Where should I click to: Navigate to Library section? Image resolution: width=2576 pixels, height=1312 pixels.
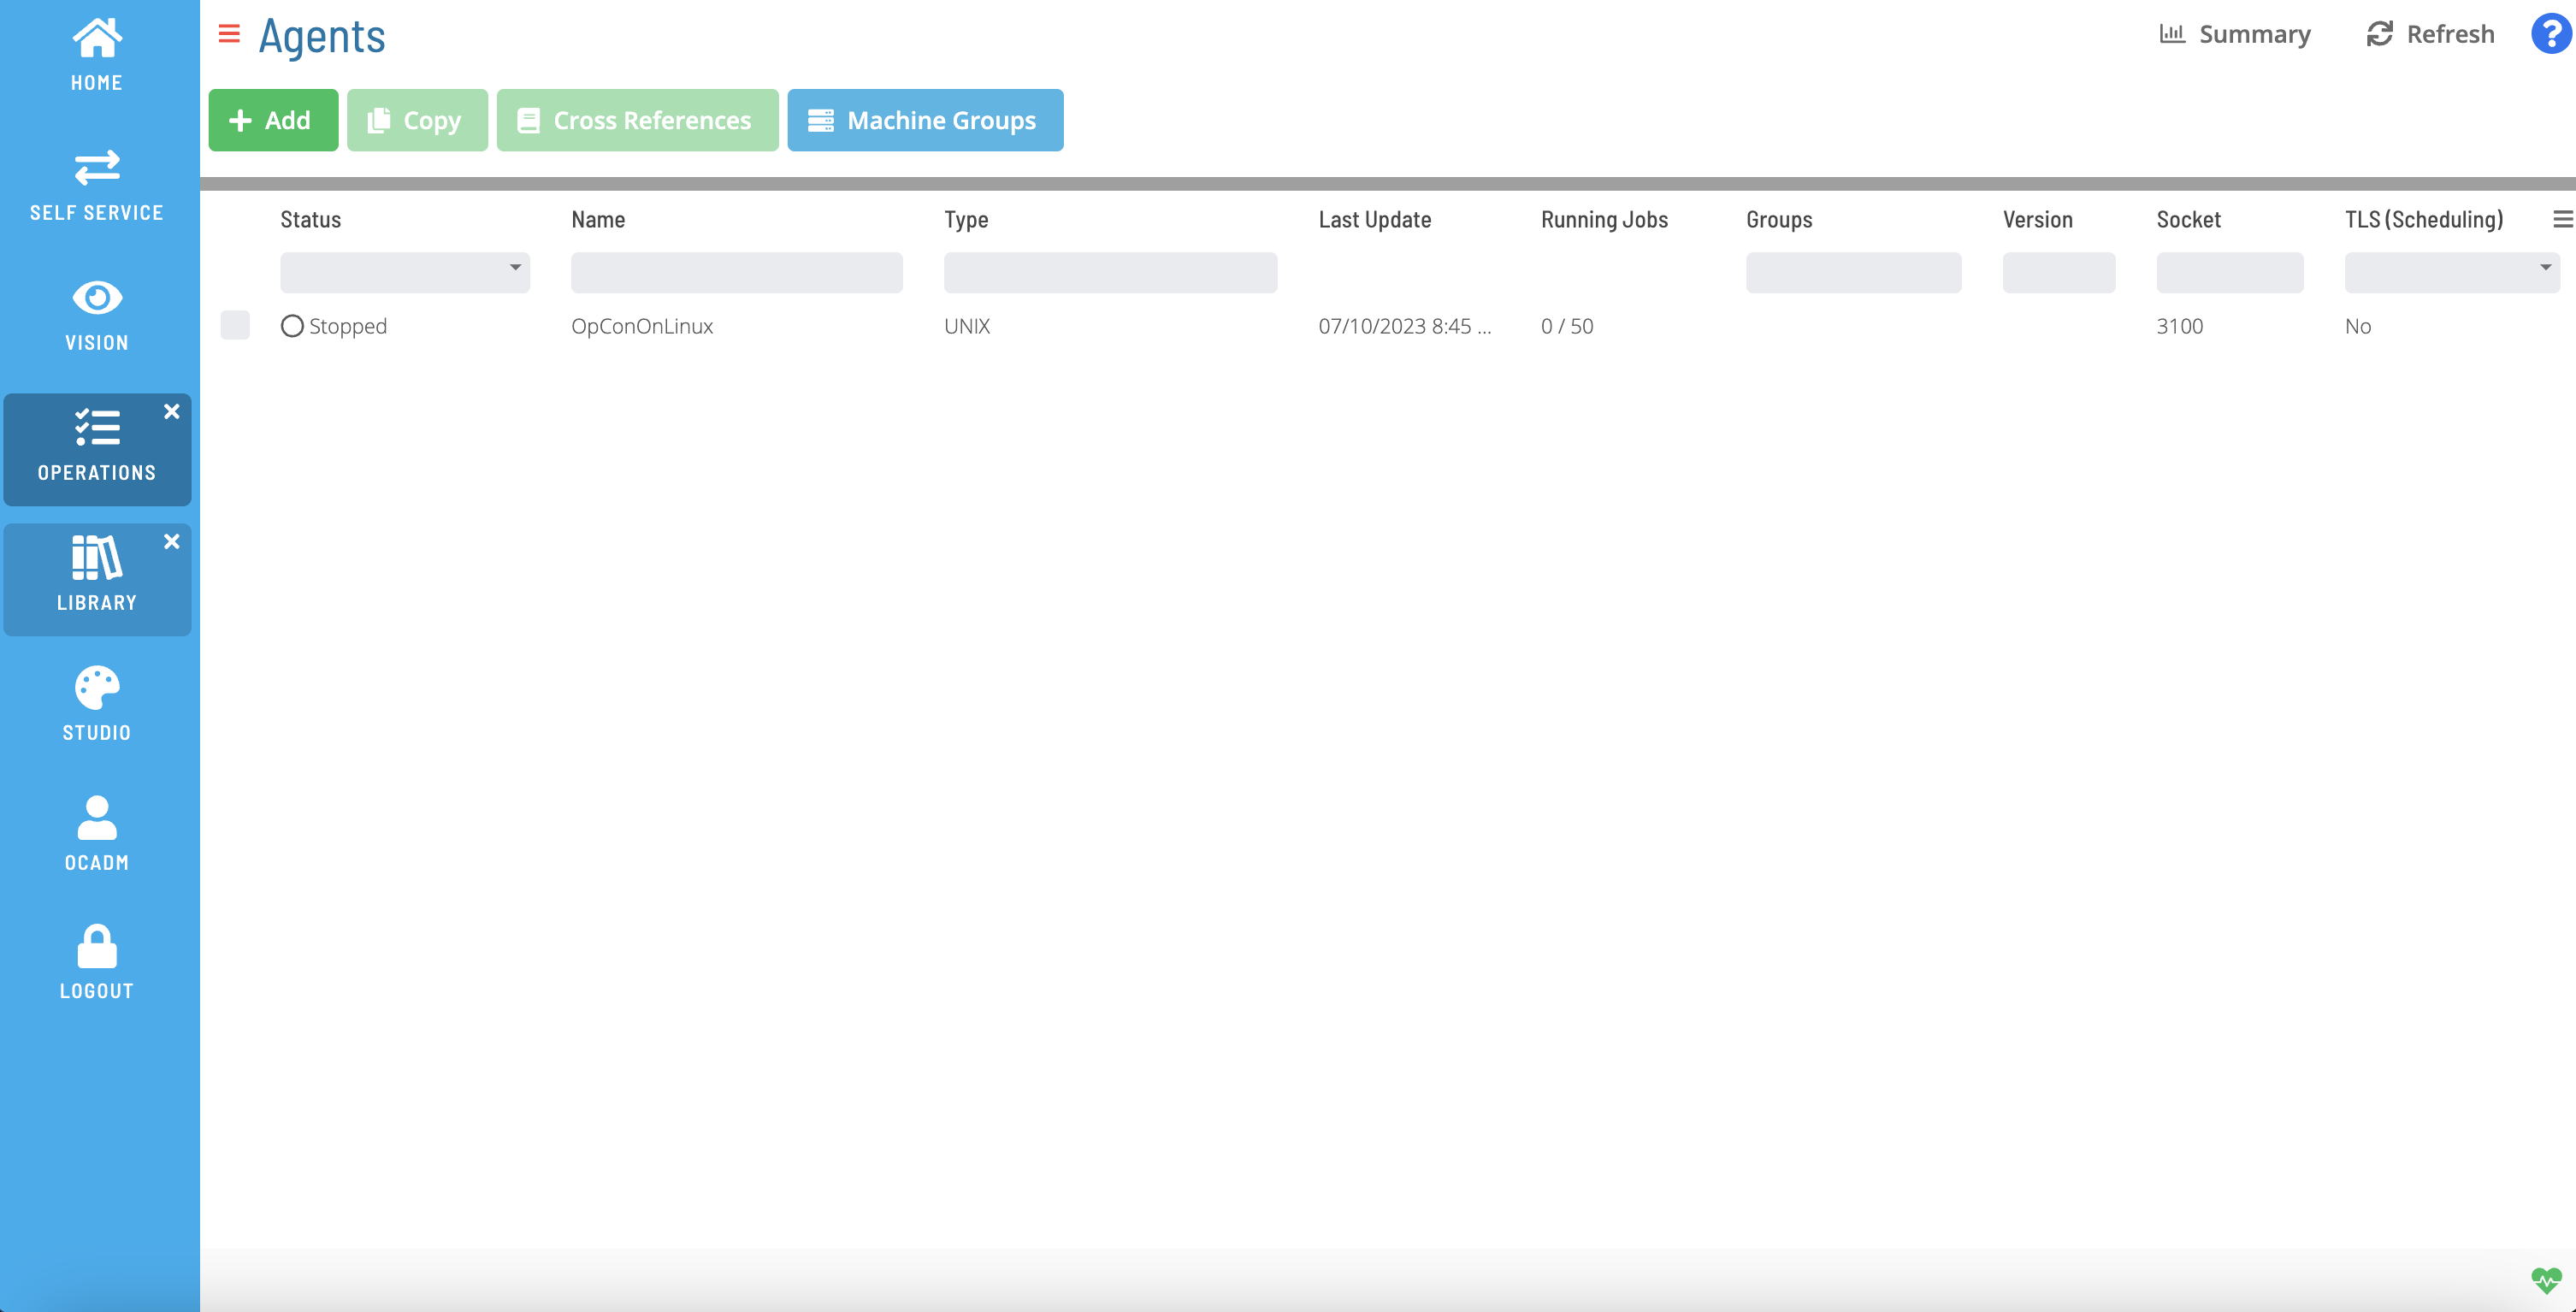(x=94, y=570)
